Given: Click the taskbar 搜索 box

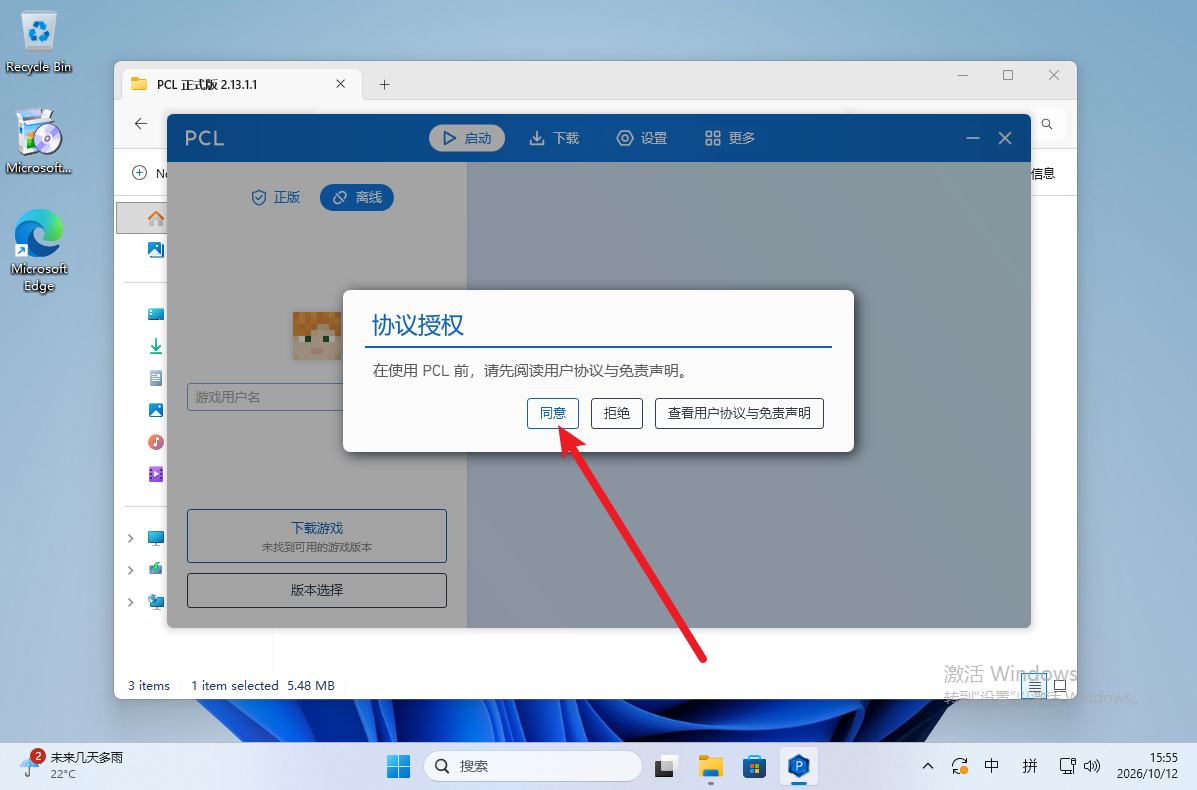Looking at the screenshot, I should point(533,766).
